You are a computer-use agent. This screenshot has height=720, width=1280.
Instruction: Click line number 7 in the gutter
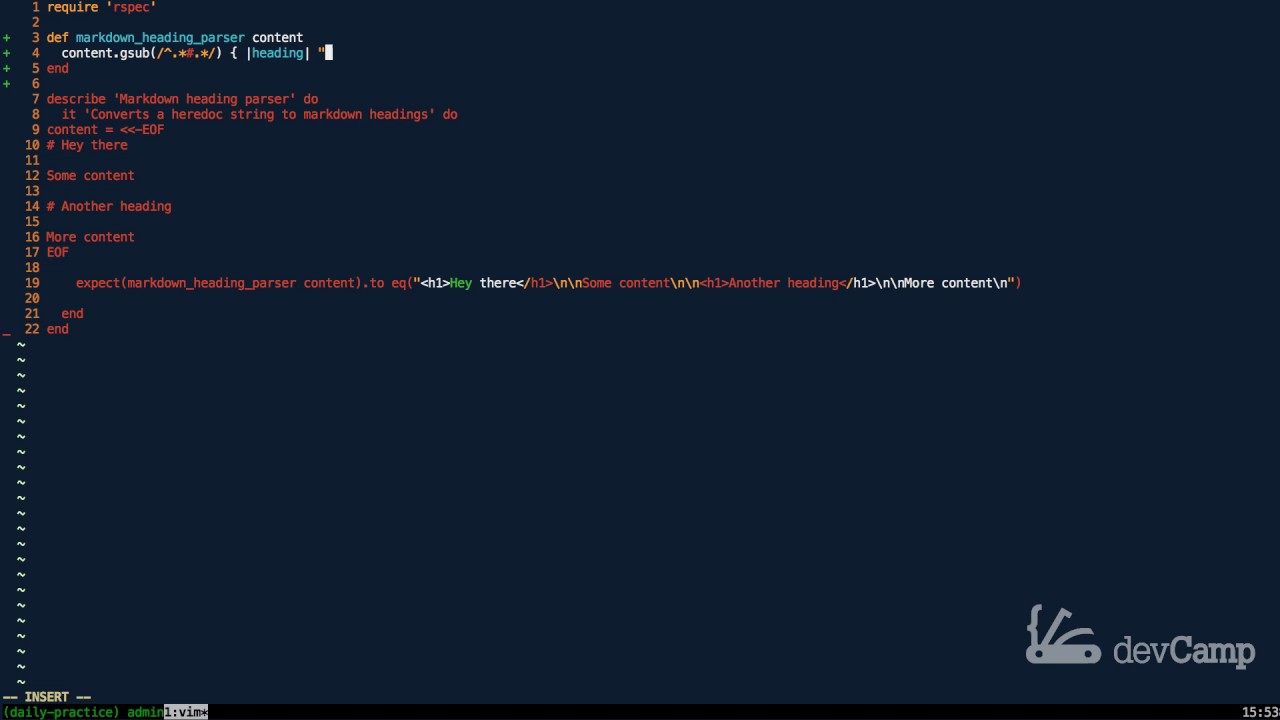pyautogui.click(x=36, y=99)
